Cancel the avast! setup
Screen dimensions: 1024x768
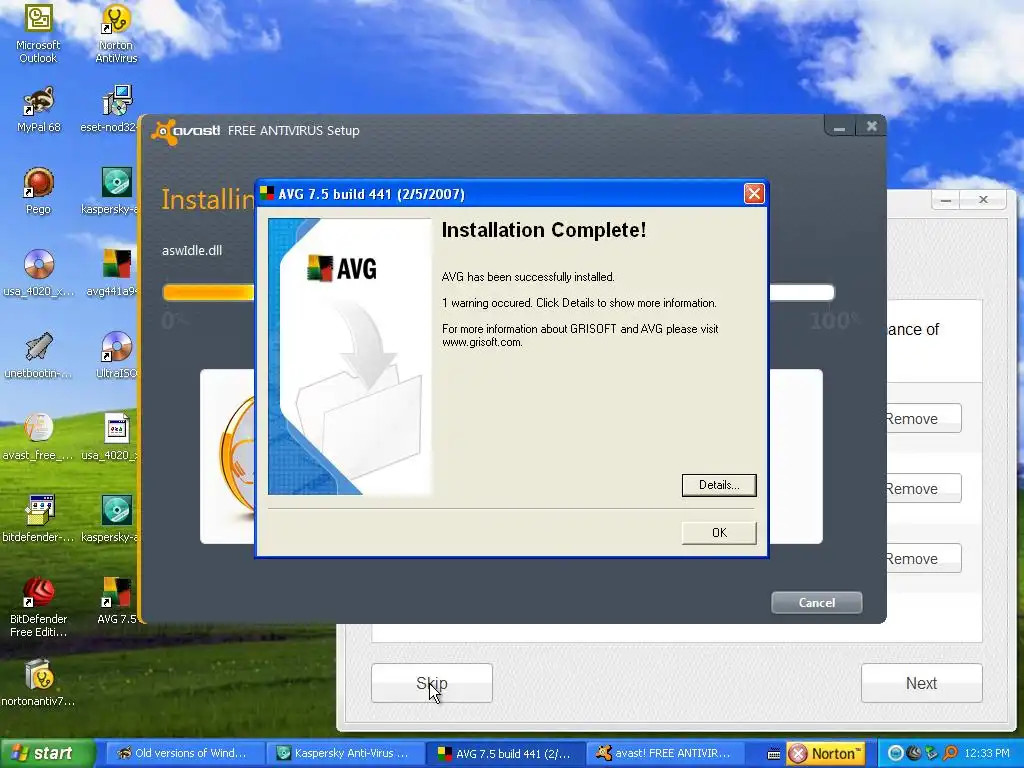(816, 603)
